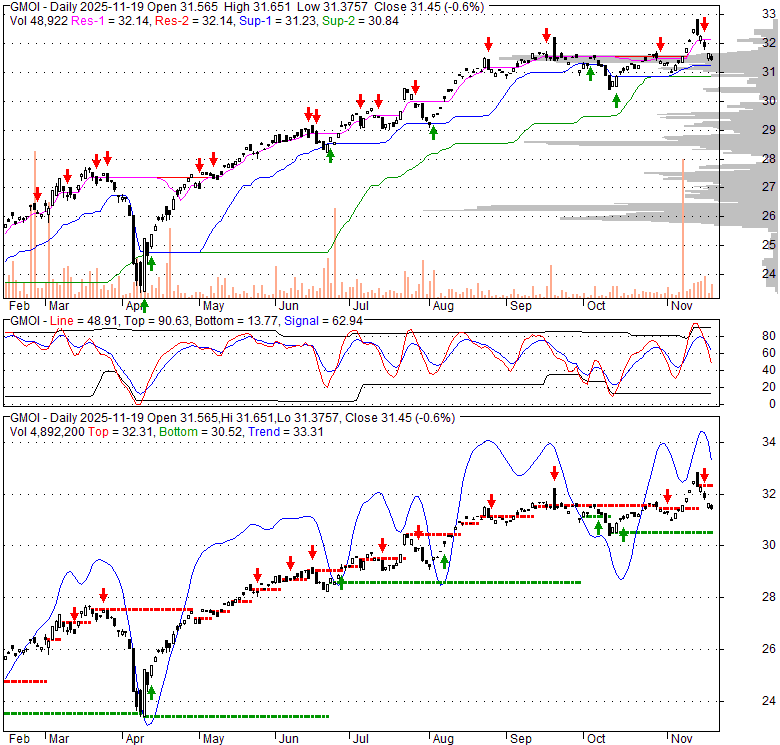
Task: Click the Feb month label under the top chart
Action: [19, 306]
